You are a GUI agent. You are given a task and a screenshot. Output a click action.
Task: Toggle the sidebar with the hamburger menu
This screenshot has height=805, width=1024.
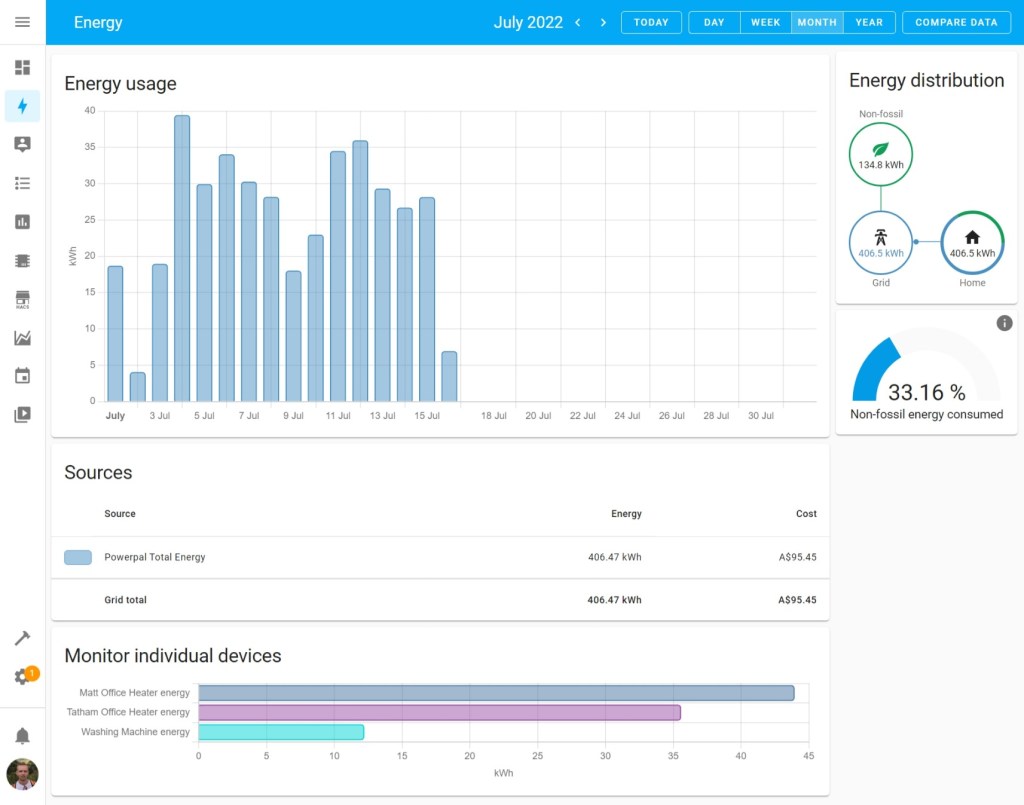point(22,22)
